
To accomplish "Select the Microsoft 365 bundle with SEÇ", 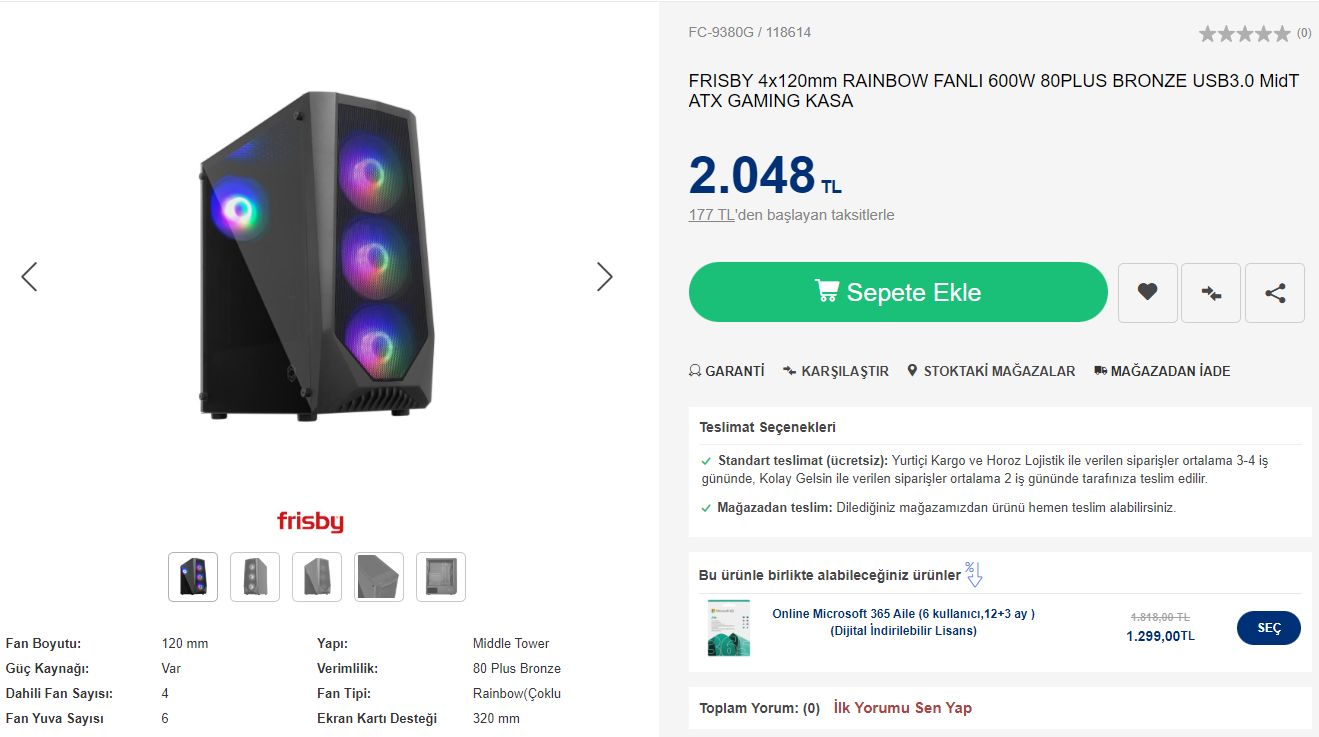I will click(1269, 628).
